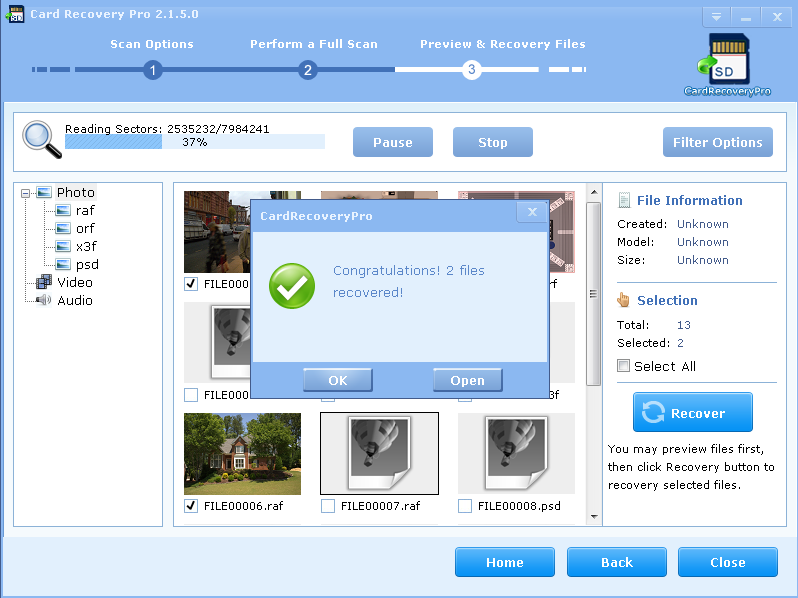Image resolution: width=798 pixels, height=598 pixels.
Task: Click the Selected value 2
Action: coord(680,343)
